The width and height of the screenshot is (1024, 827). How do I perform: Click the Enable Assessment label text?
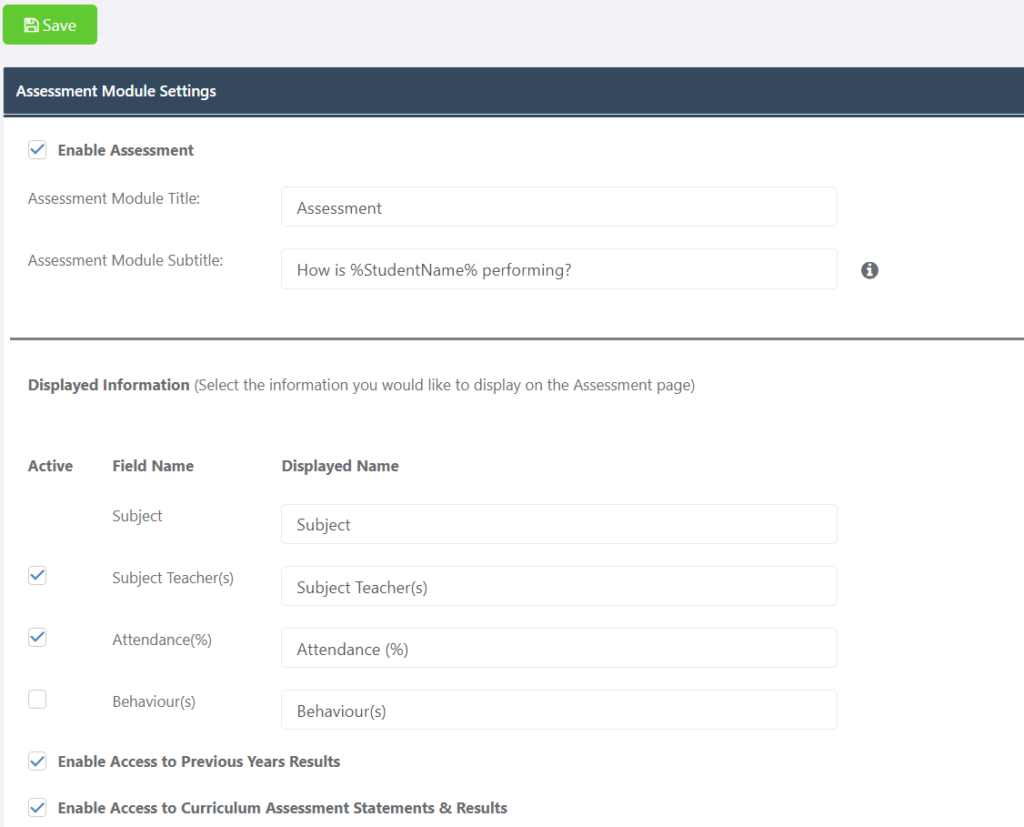pyautogui.click(x=125, y=150)
